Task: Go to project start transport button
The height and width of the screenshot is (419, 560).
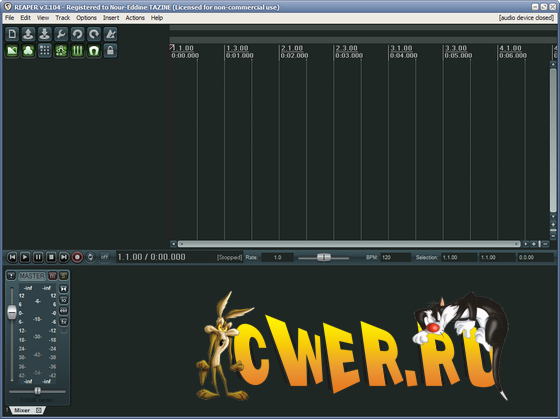Action: tap(12, 257)
